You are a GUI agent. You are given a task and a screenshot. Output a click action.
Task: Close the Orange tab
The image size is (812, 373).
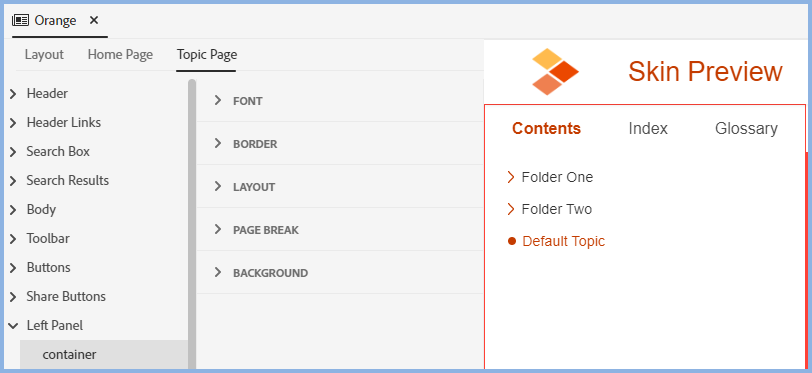tap(94, 20)
